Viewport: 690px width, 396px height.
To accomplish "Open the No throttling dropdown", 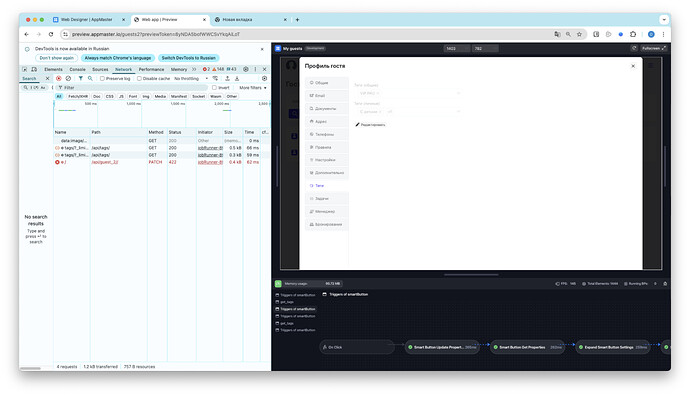I will click(191, 78).
